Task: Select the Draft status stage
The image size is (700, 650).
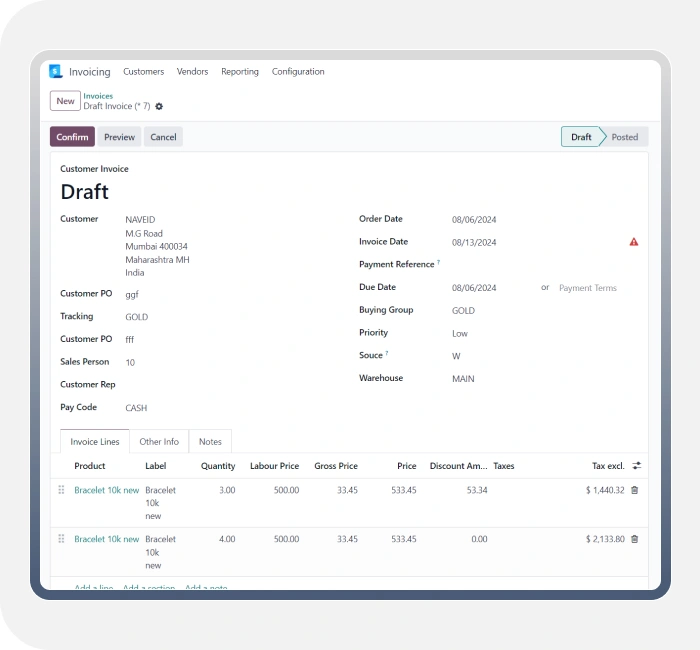Action: click(581, 137)
